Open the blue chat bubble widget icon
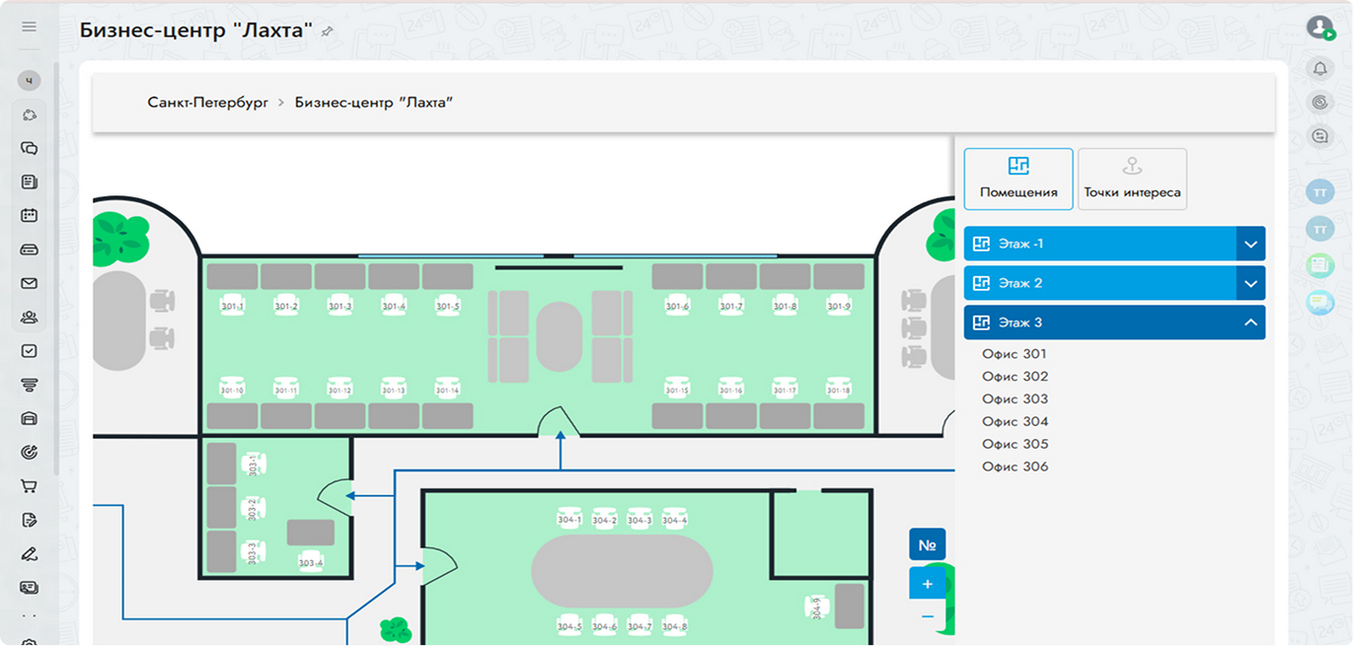 coord(1320,302)
